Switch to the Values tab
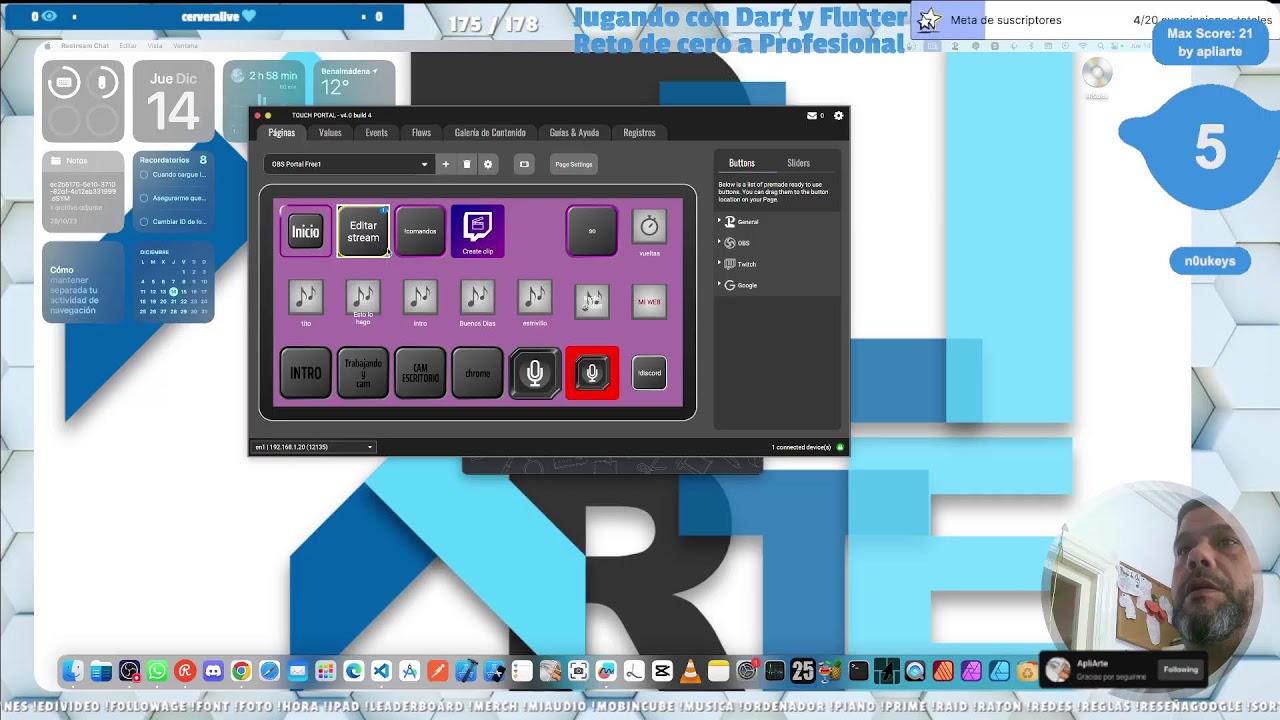Screen dimensions: 1280x720 (x=330, y=132)
